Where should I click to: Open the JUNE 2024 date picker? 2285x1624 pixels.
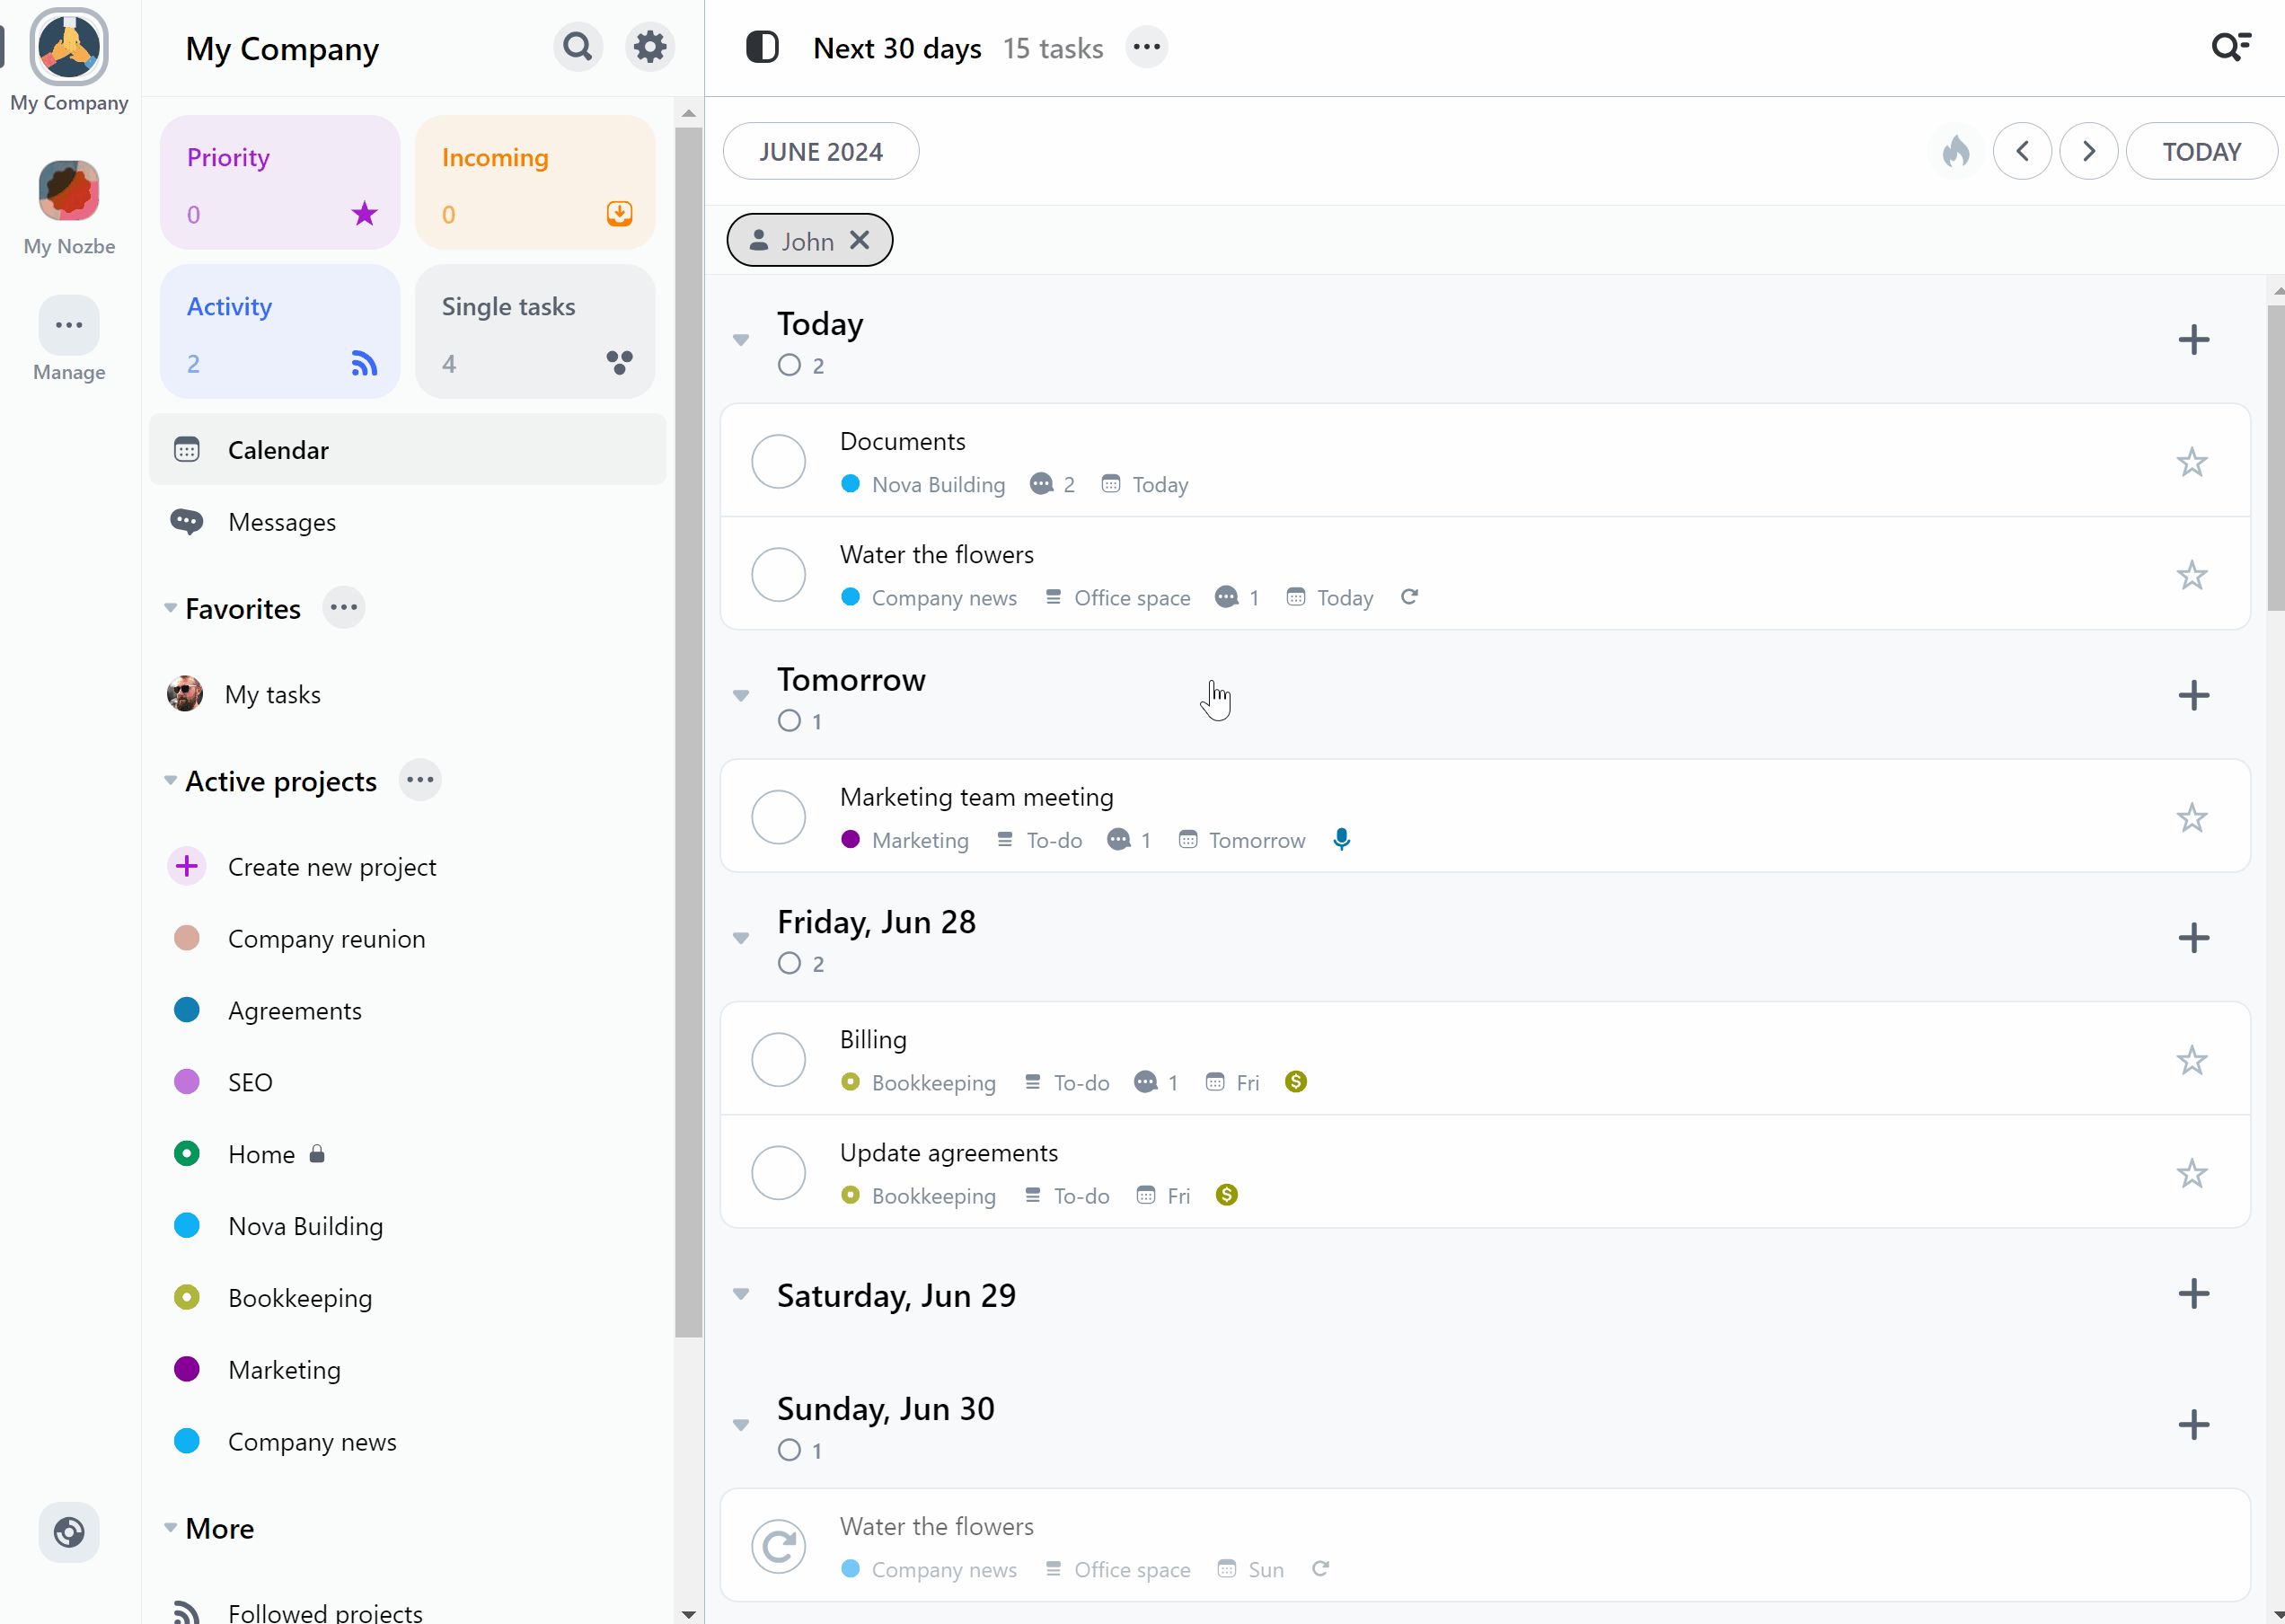pyautogui.click(x=820, y=152)
